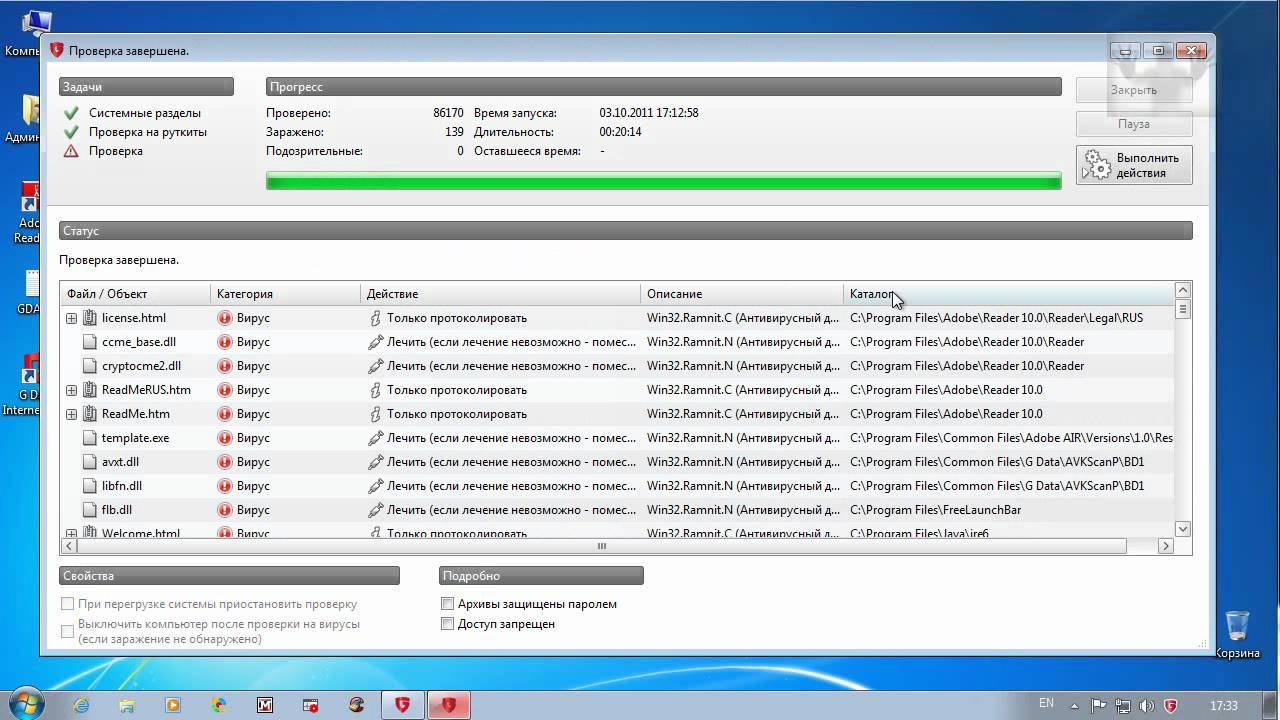Open Windows Explorer from the taskbar
This screenshot has width=1280, height=720.
(127, 705)
